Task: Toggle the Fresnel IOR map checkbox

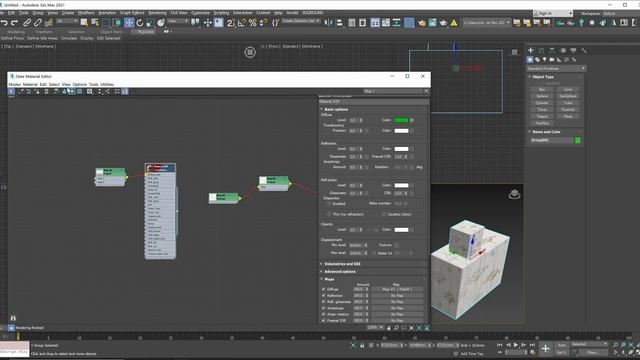Action: 324,320
